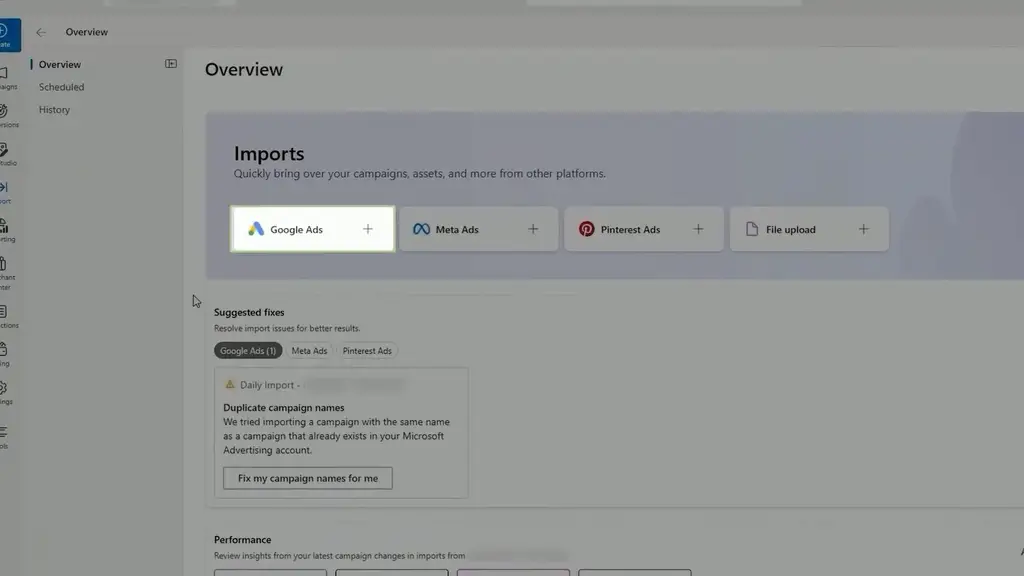Click the plus icon on File upload card
The width and height of the screenshot is (1024, 576).
[863, 229]
